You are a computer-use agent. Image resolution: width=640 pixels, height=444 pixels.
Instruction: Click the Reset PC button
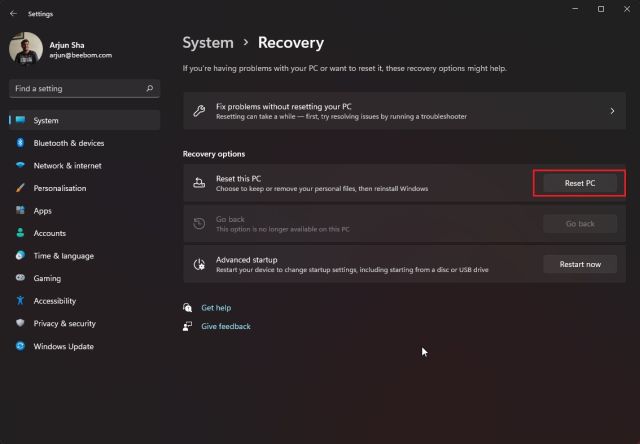580,183
